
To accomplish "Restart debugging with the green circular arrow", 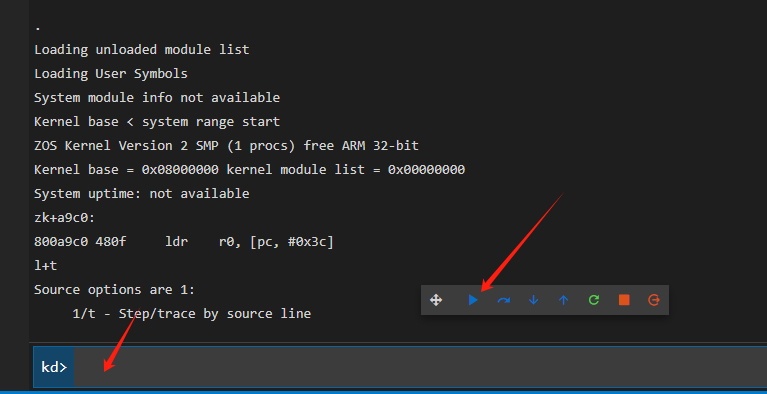I will [x=594, y=300].
